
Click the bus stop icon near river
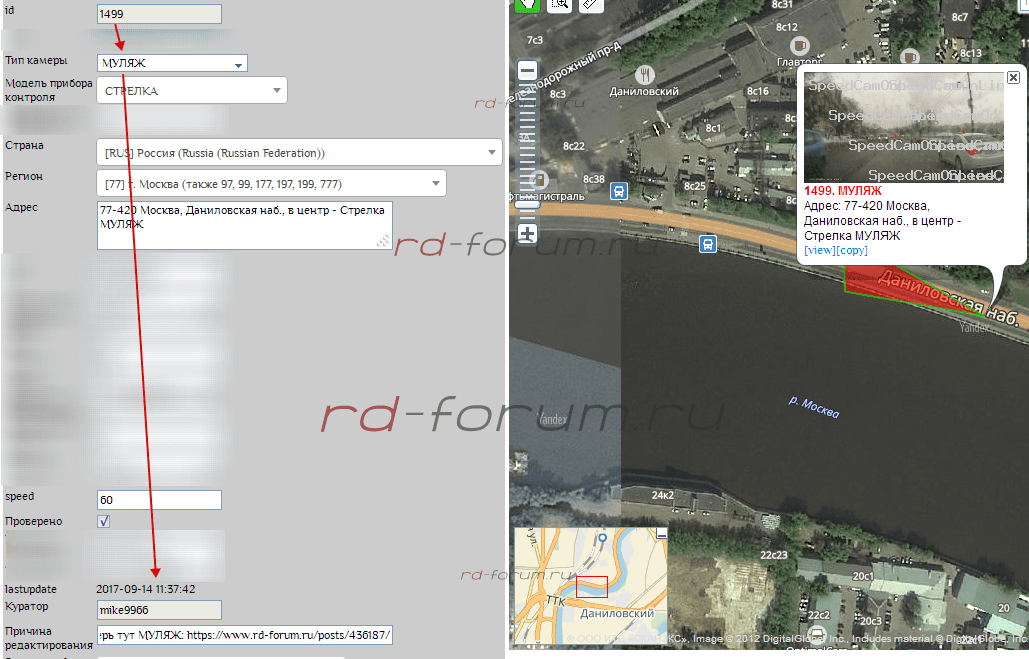point(708,243)
